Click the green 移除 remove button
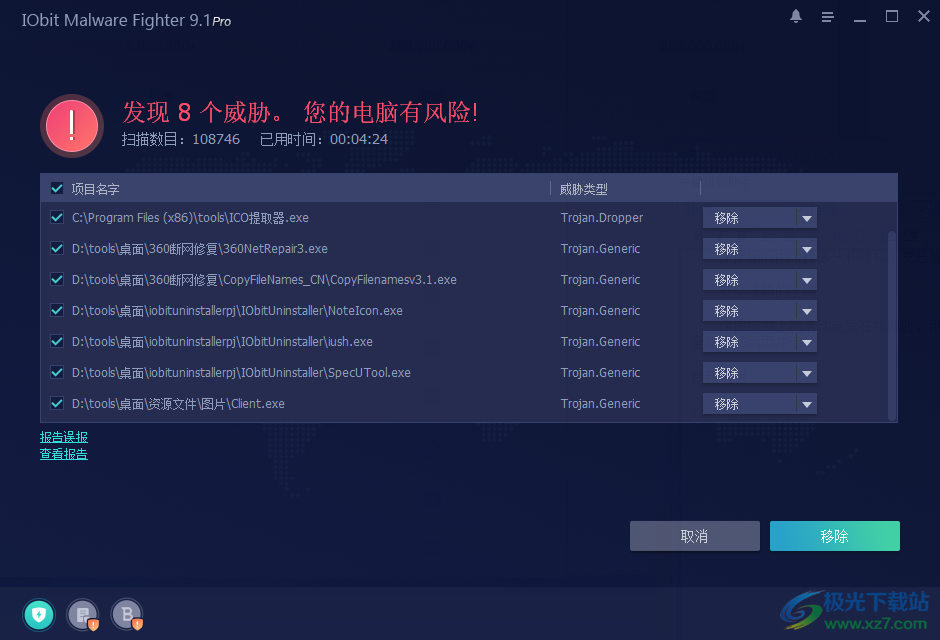The height and width of the screenshot is (640, 940). 834,536
